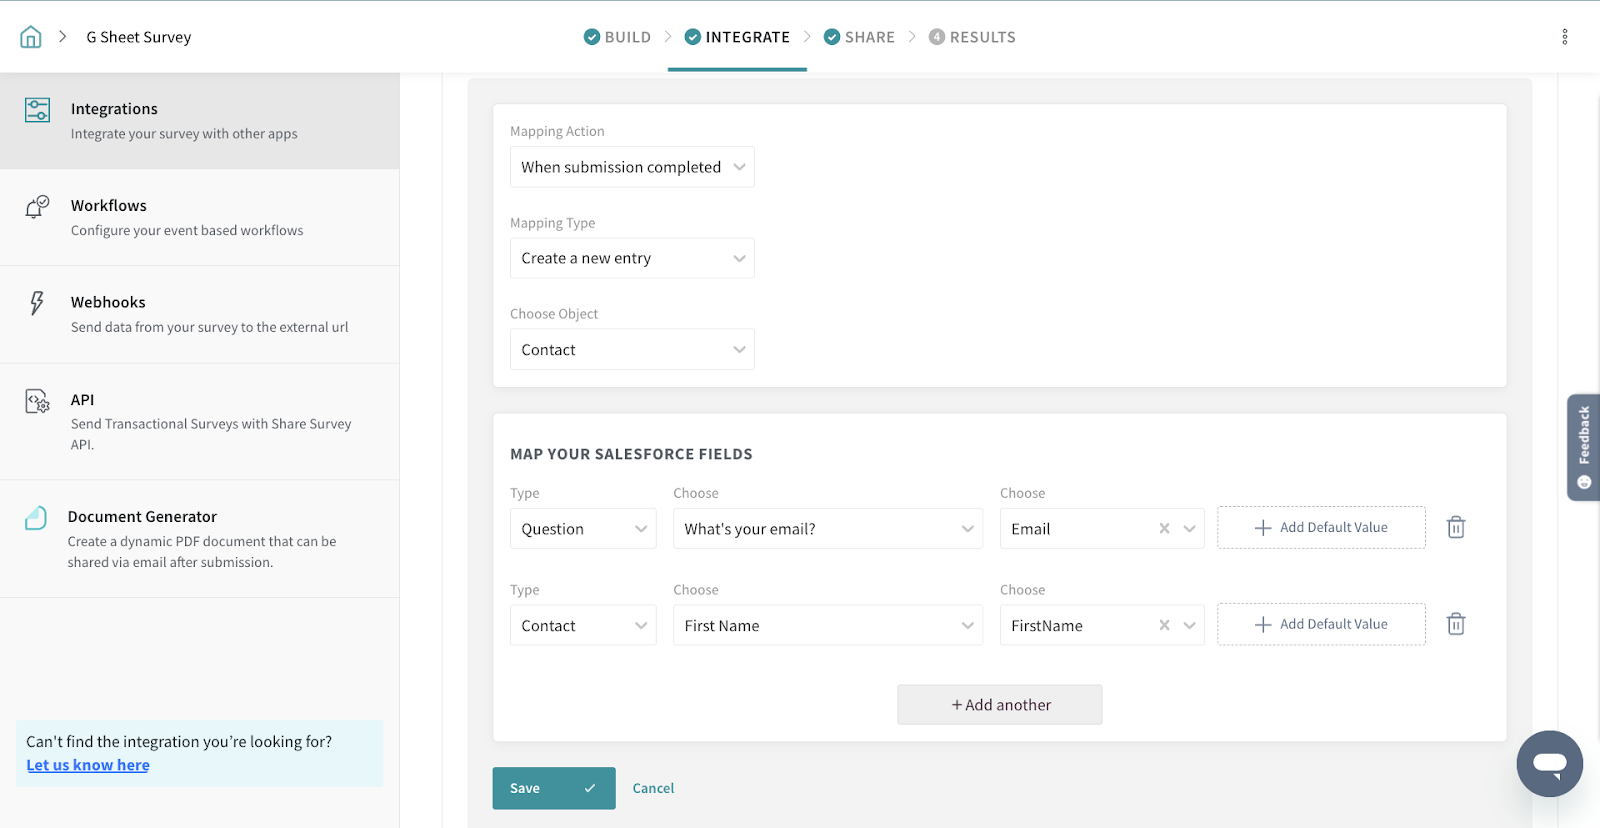Image resolution: width=1600 pixels, height=828 pixels.
Task: Click the "Let us know here" link
Action: click(88, 765)
